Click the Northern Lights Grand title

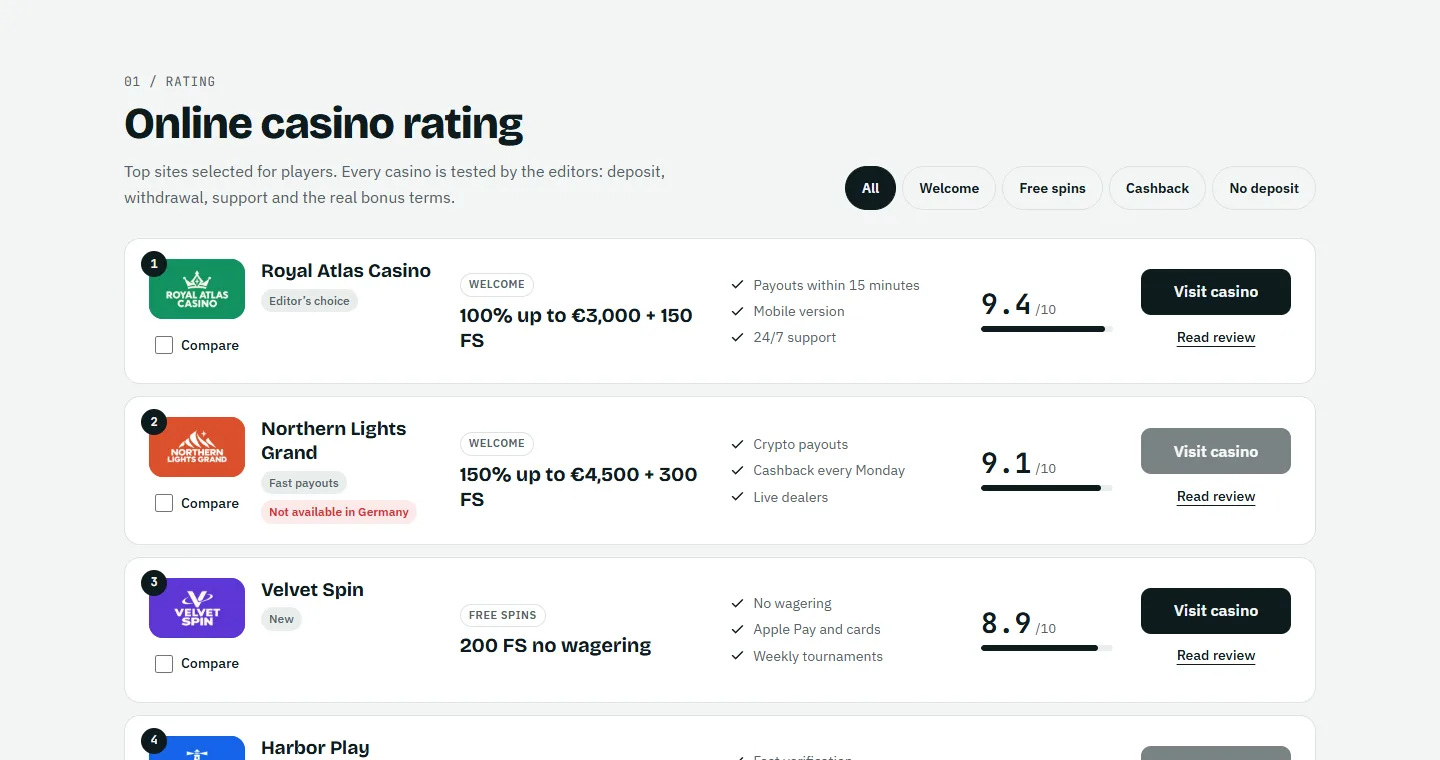pyautogui.click(x=334, y=441)
